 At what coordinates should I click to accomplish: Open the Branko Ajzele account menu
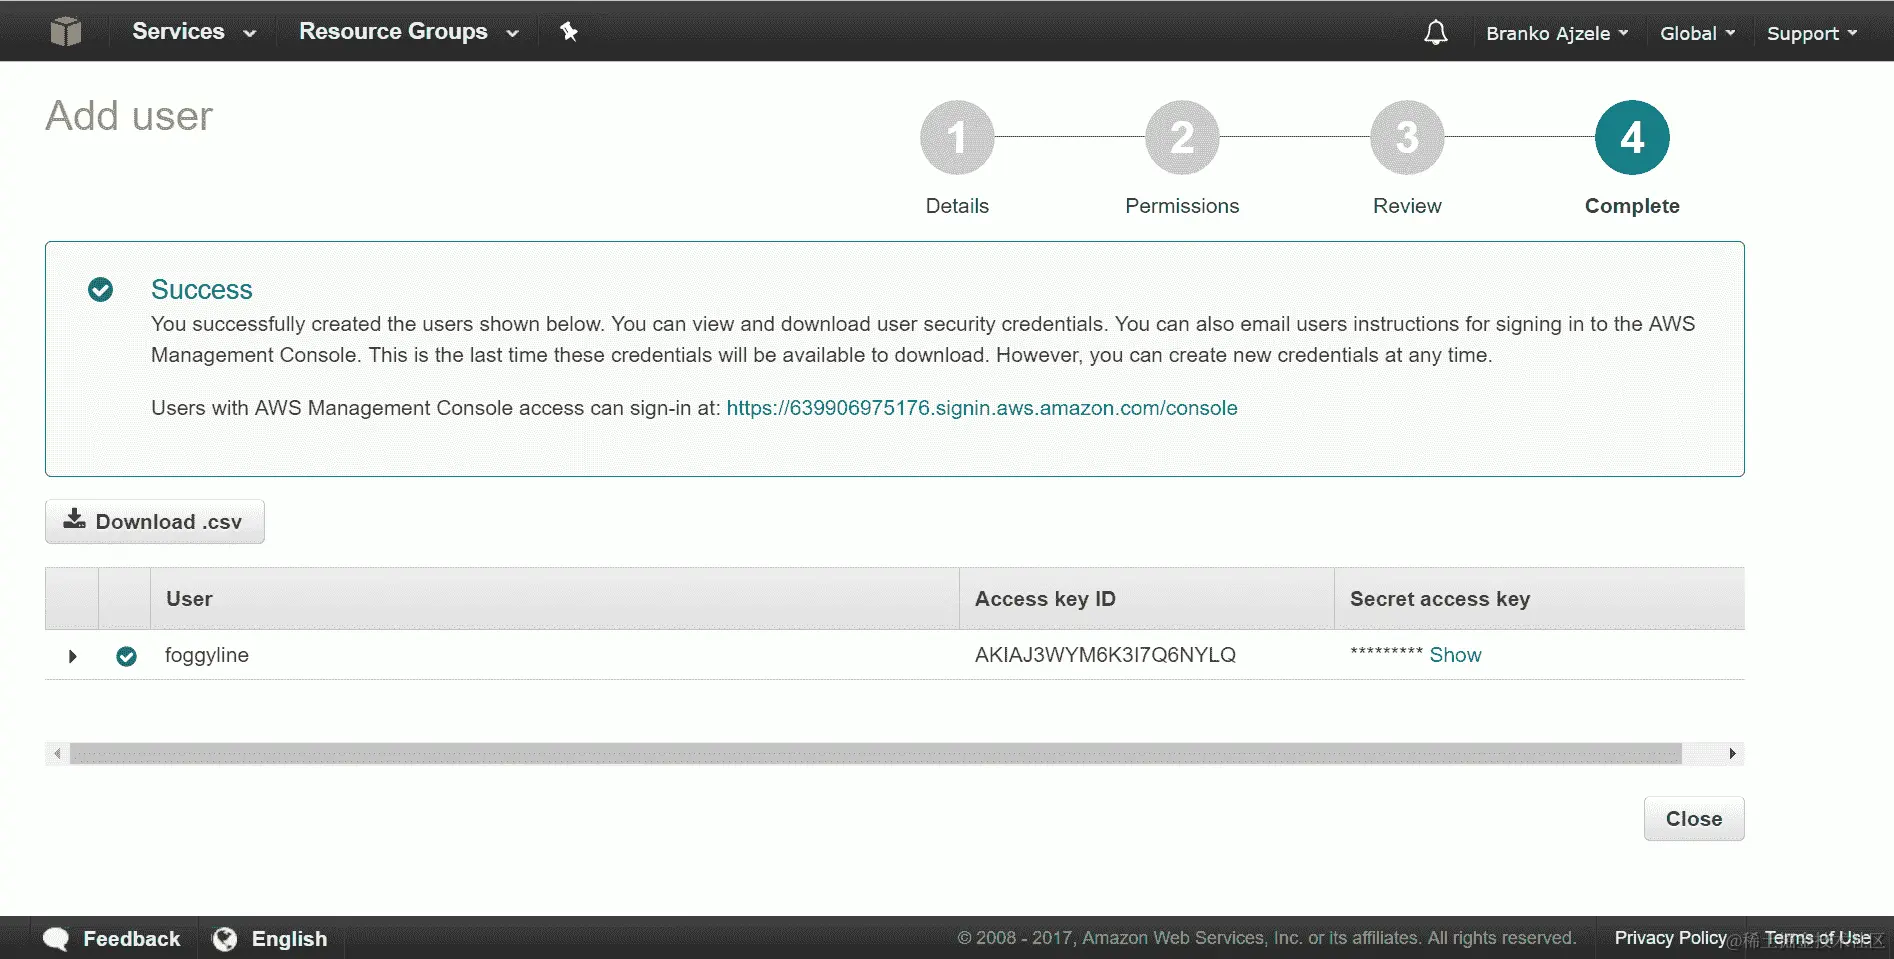(1557, 33)
